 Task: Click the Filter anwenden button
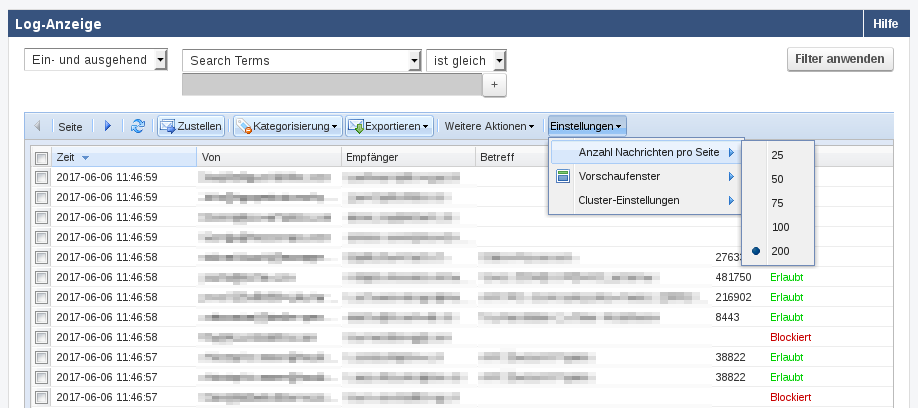point(839,60)
